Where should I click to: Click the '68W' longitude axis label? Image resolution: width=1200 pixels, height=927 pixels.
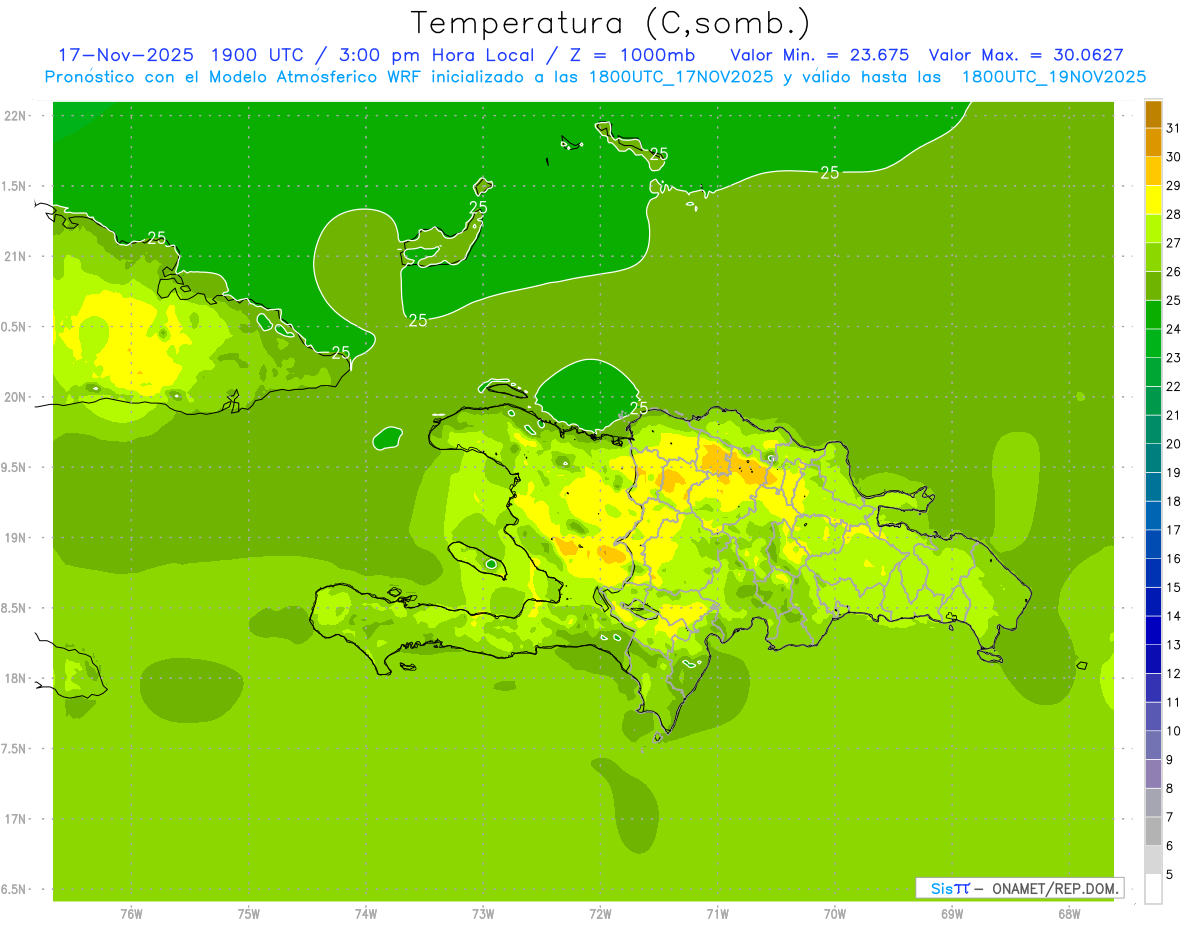pyautogui.click(x=1069, y=914)
